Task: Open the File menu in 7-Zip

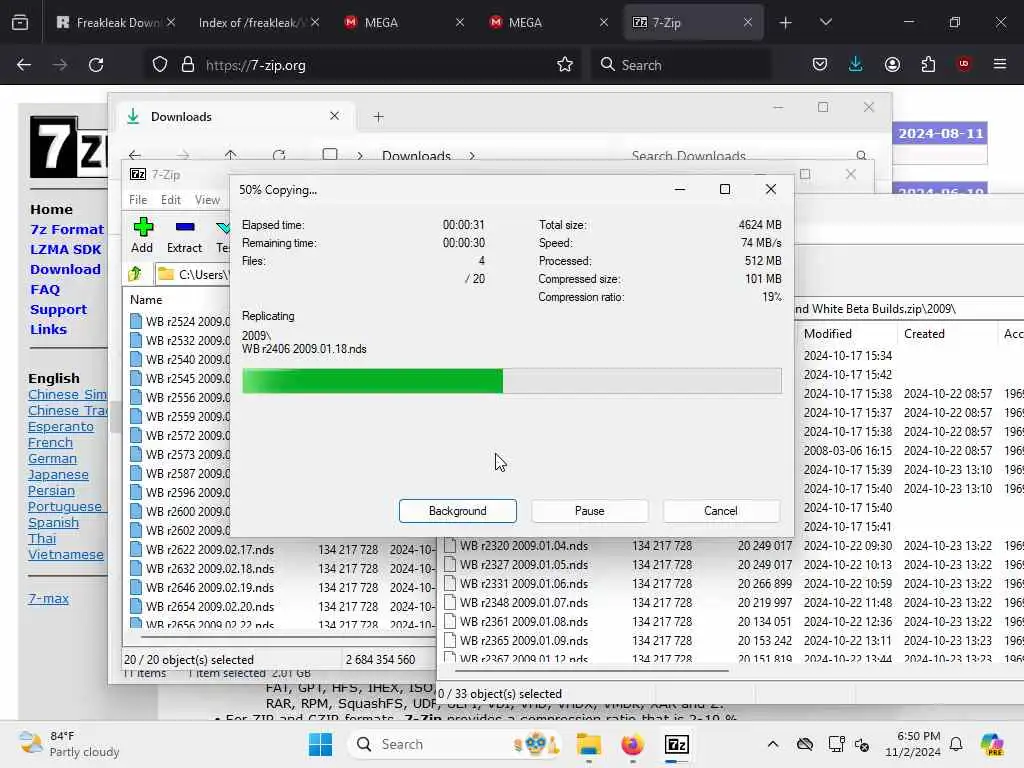Action: tap(138, 200)
